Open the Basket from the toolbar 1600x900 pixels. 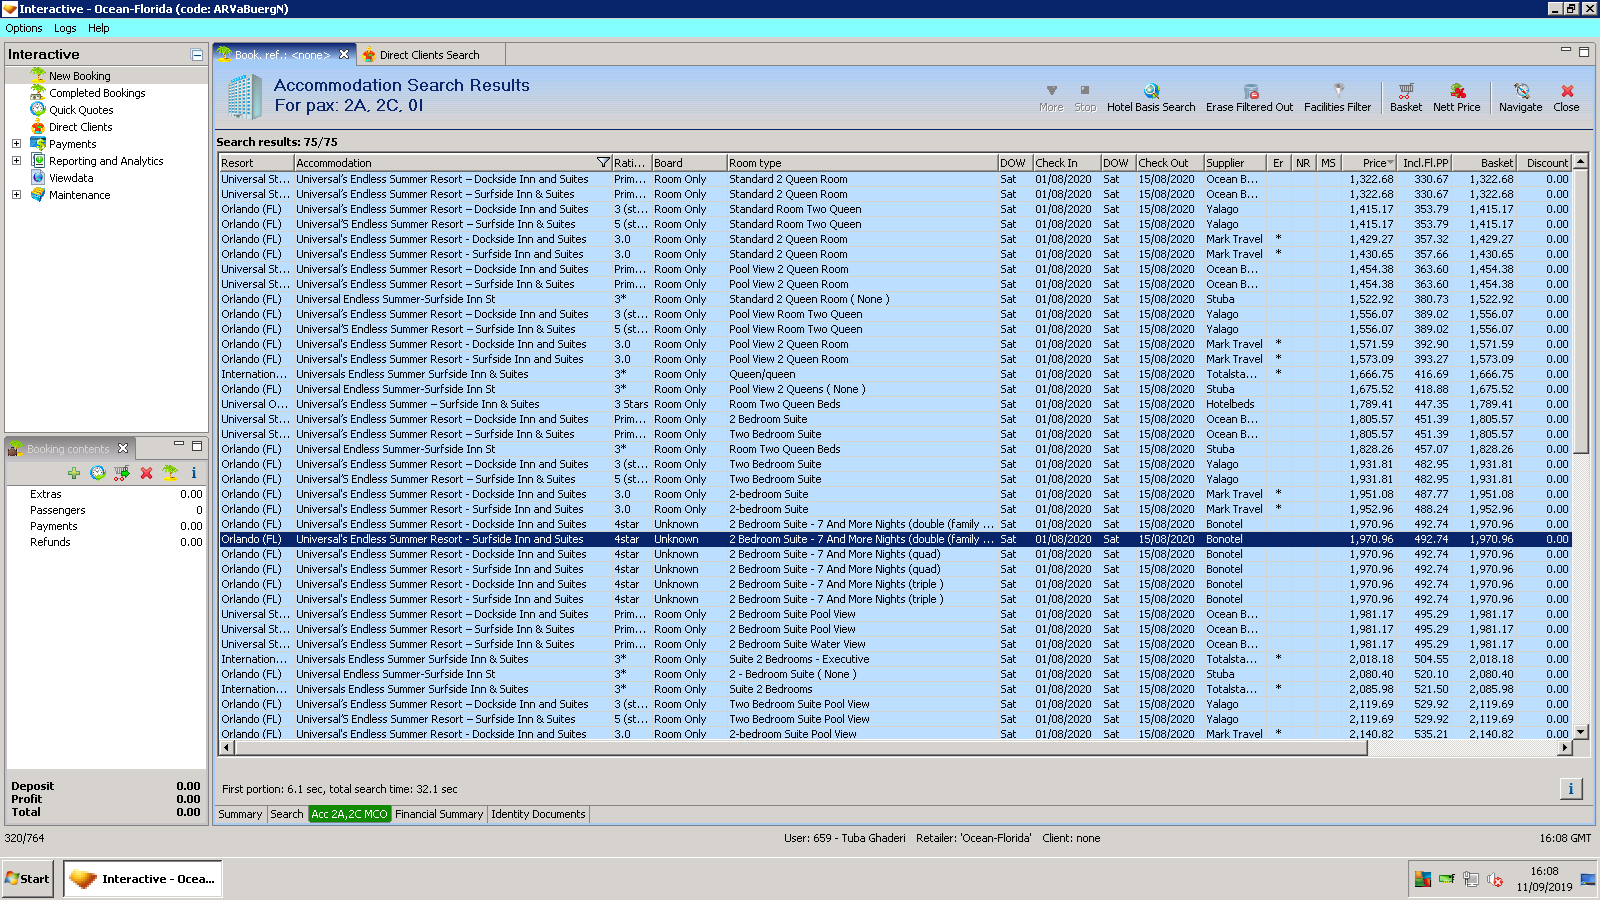pos(1405,92)
